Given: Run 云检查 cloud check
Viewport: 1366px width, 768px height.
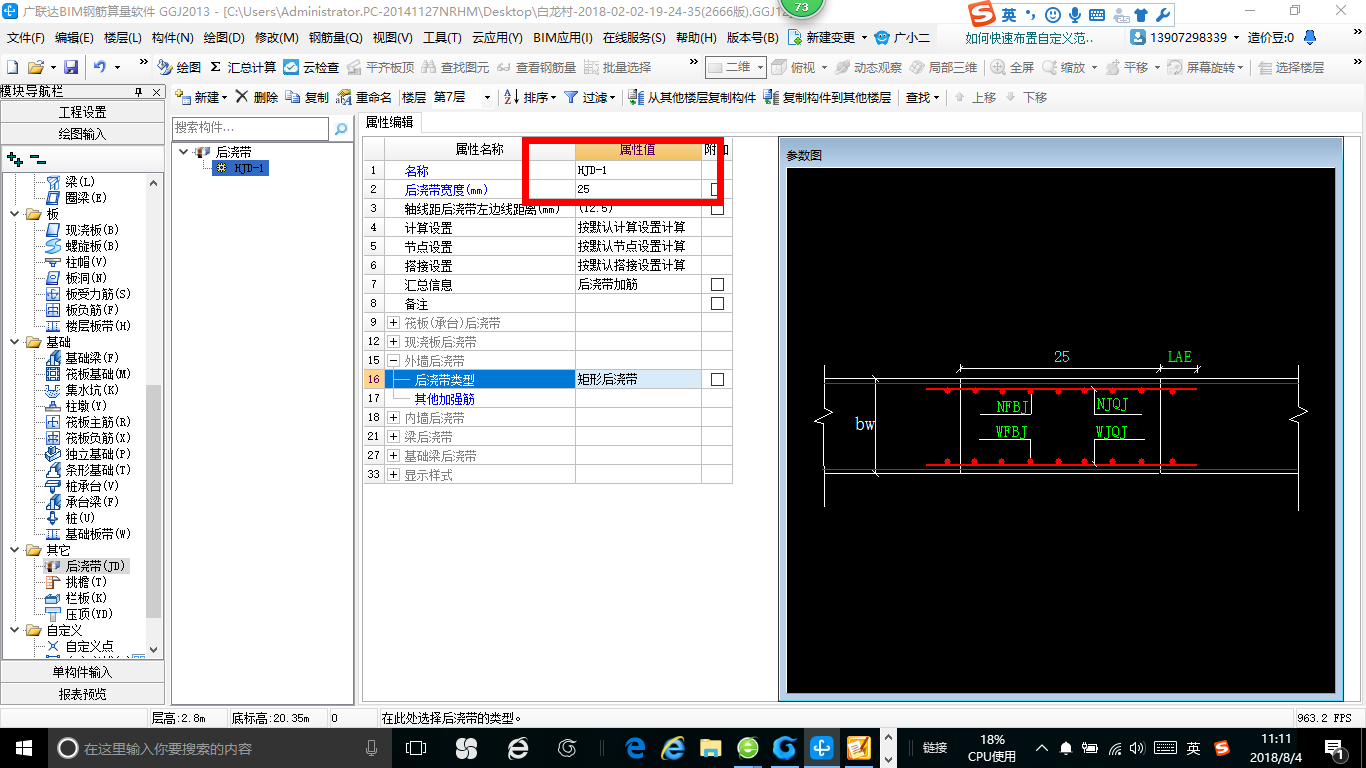Looking at the screenshot, I should coord(311,67).
